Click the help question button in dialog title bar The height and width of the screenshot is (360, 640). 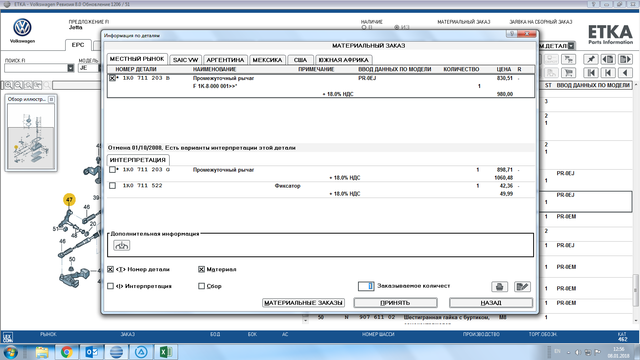point(511,34)
